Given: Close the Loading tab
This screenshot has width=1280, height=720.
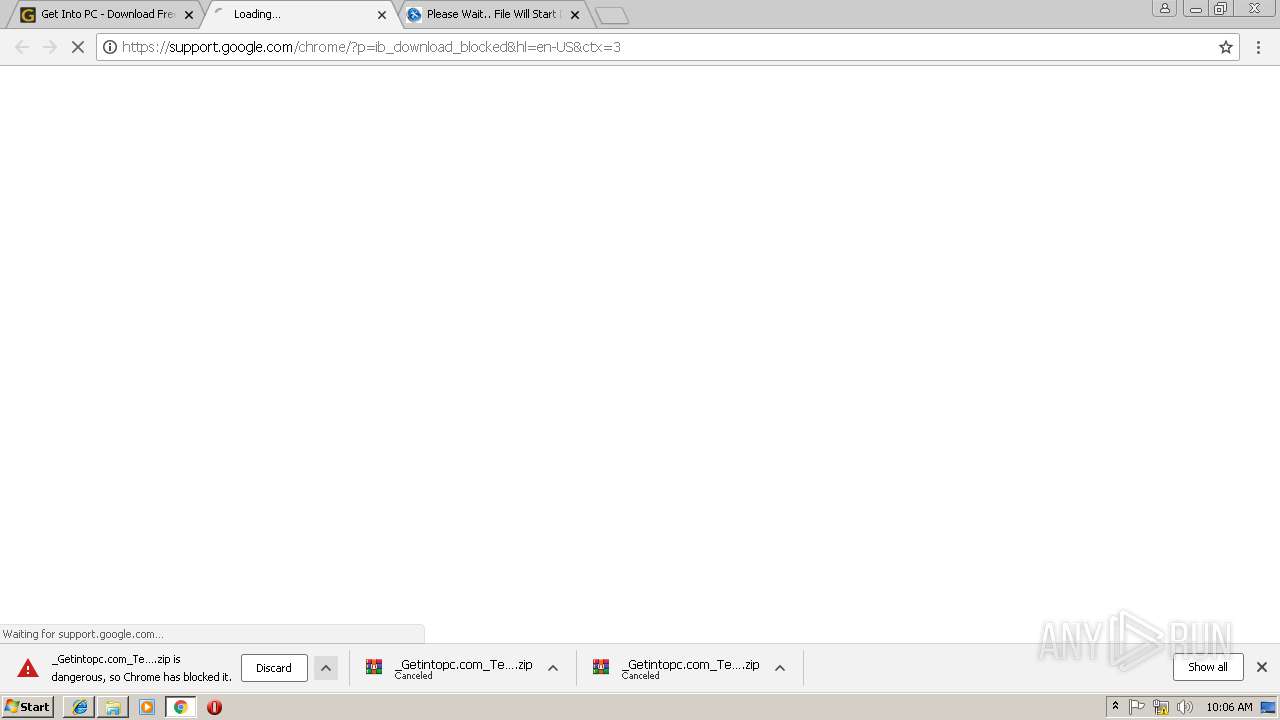Looking at the screenshot, I should pyautogui.click(x=382, y=15).
